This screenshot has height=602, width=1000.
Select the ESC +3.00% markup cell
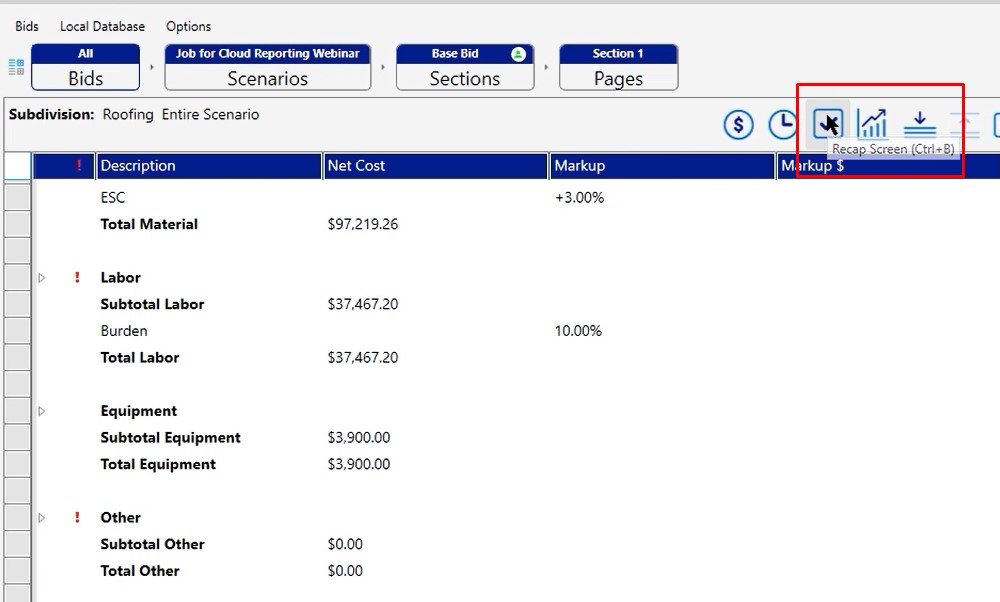pos(580,198)
